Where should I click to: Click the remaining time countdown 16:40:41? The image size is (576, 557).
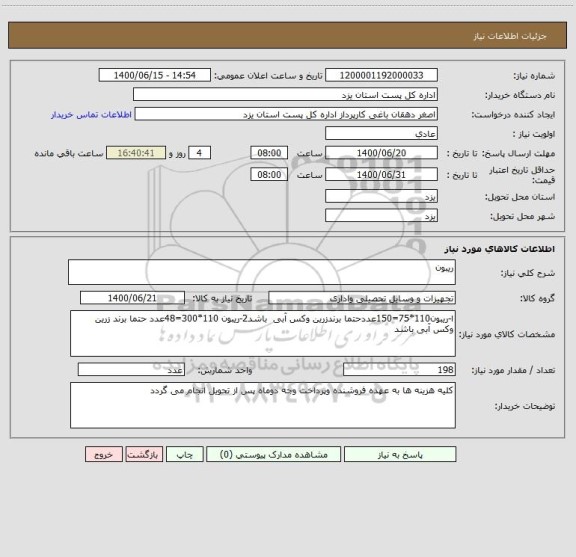tap(136, 153)
